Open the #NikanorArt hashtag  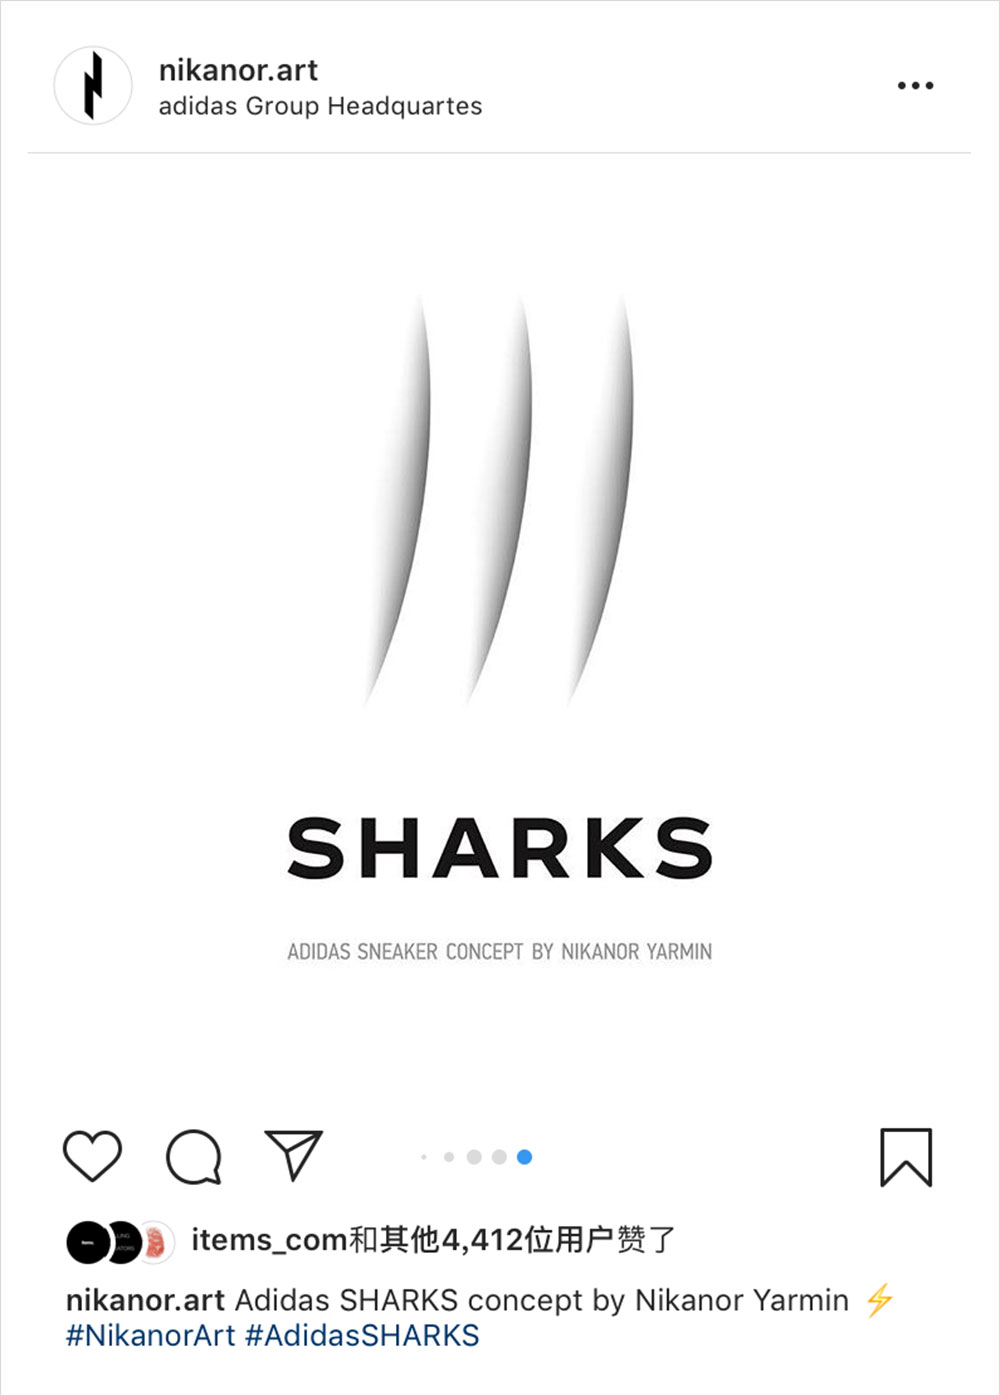coord(150,1336)
